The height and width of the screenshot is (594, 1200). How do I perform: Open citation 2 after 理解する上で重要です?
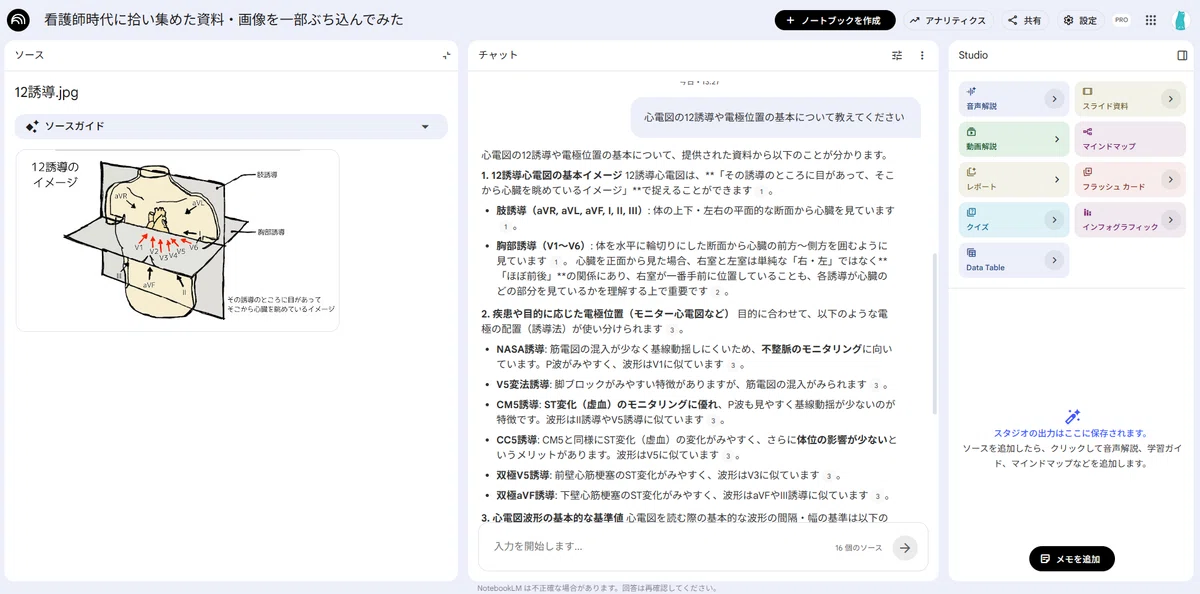point(717,291)
